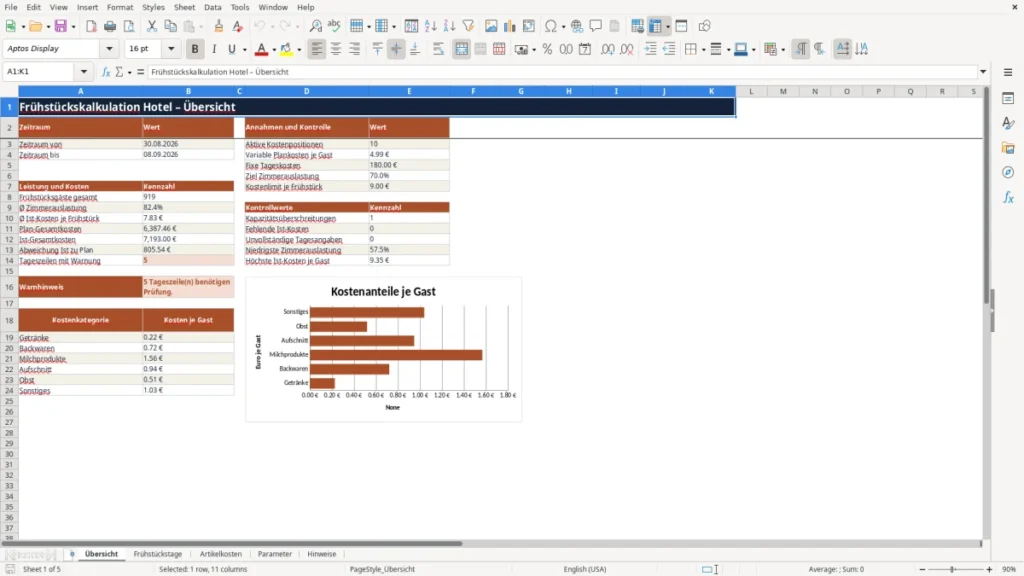Screen dimensions: 1024x576
Task: Click PageStyle_Übersicht in the status bar
Action: (x=382, y=569)
